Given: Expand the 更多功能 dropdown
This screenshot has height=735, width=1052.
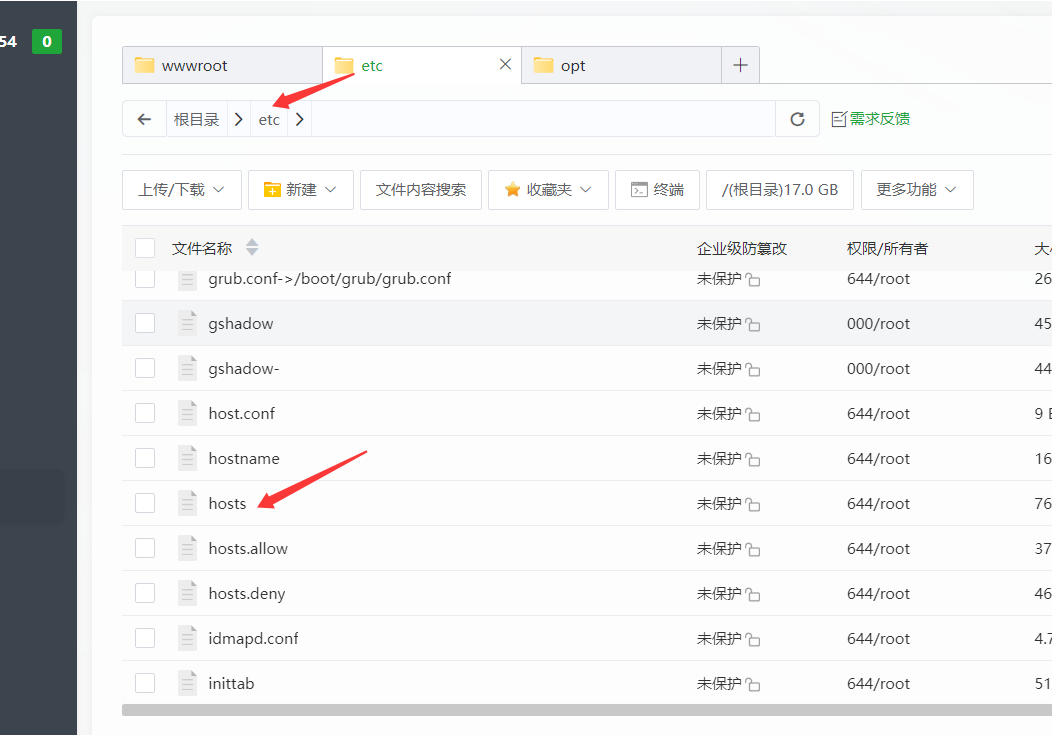Looking at the screenshot, I should [x=917, y=190].
